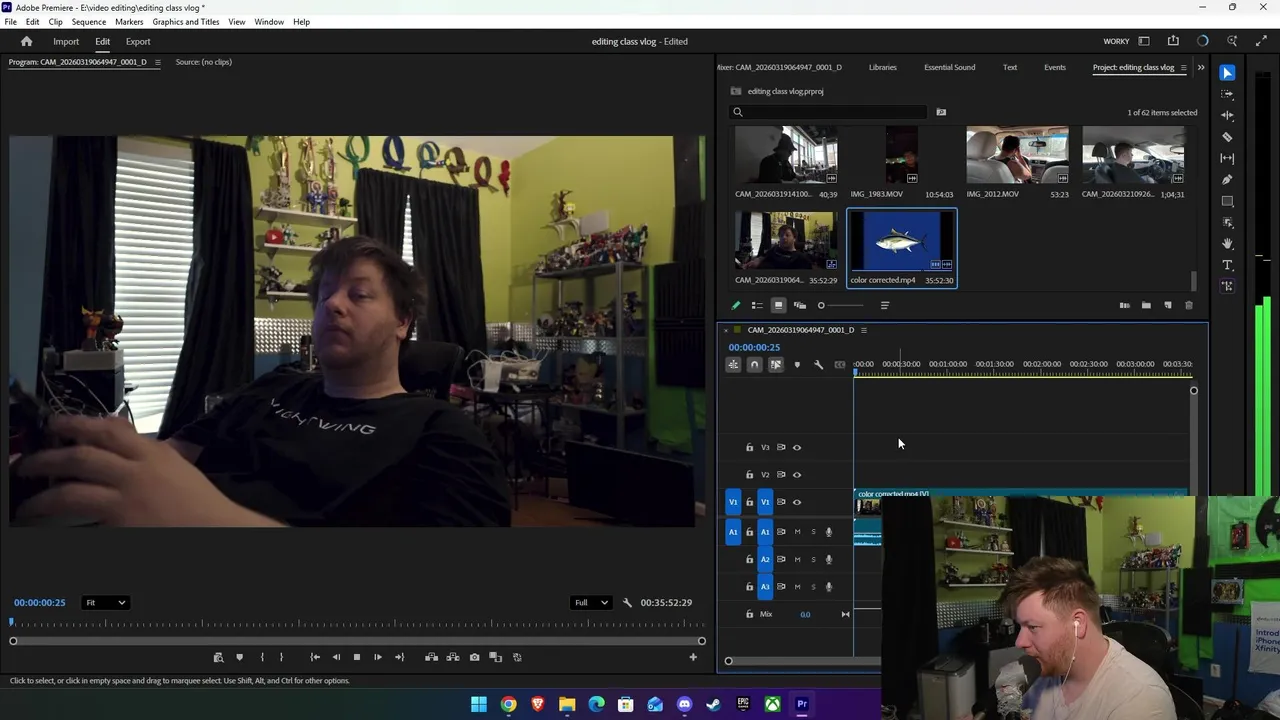Switch Project panel to icon view
Viewport: 1280px width, 720px height.
pyautogui.click(x=778, y=306)
